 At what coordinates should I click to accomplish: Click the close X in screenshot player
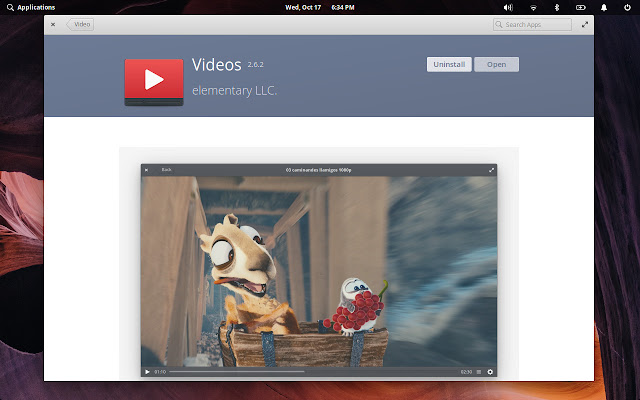click(147, 170)
